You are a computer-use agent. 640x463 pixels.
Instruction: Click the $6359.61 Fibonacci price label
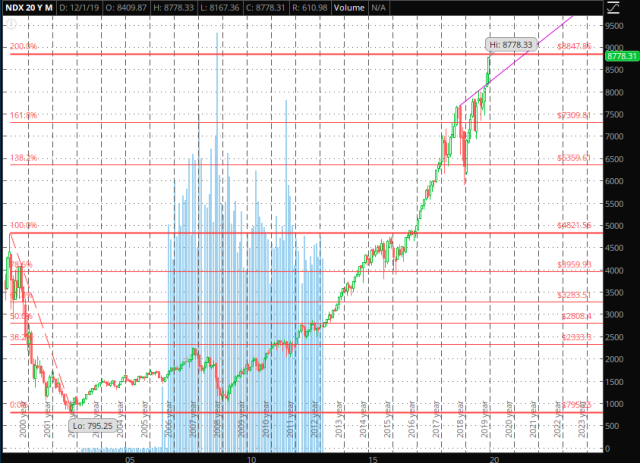pyautogui.click(x=576, y=158)
